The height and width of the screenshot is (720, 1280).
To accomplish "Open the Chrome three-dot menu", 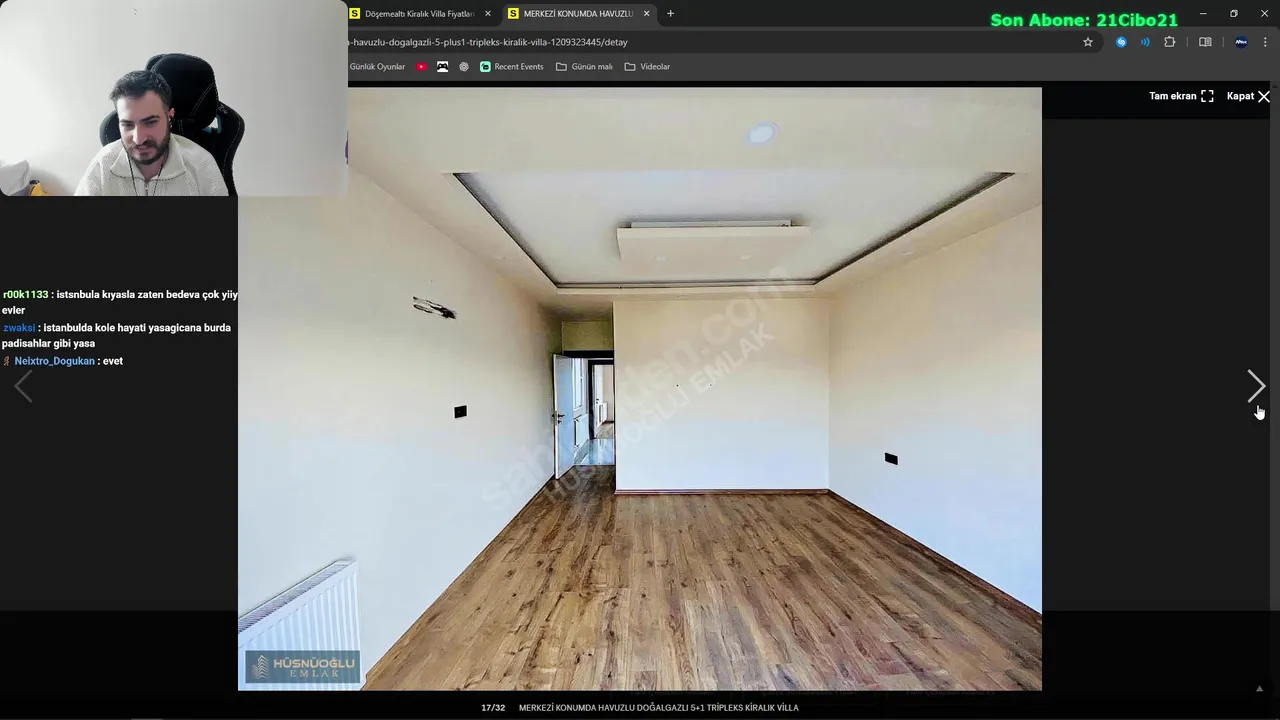I will pyautogui.click(x=1265, y=42).
